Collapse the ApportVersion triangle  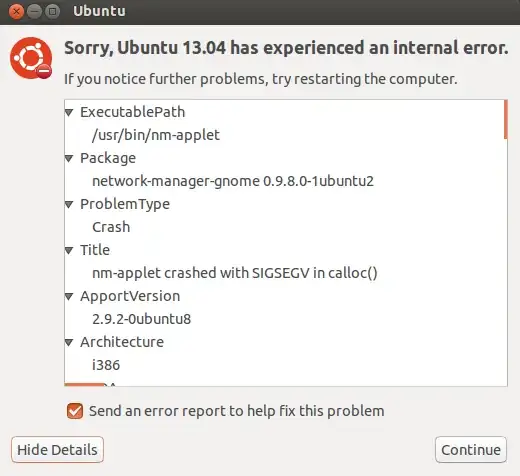(69, 296)
